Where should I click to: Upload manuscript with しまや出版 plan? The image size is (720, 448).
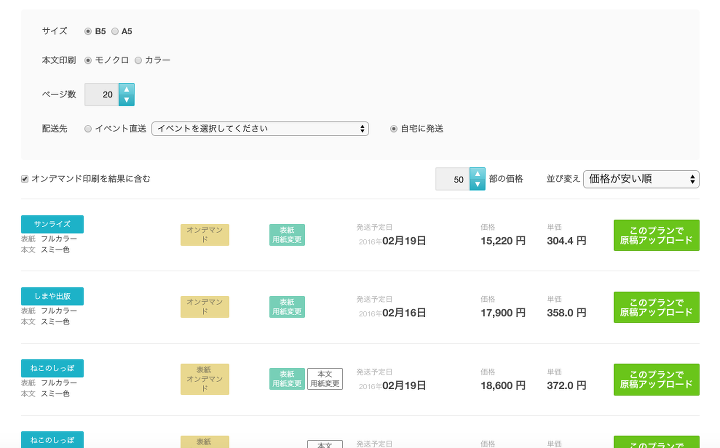(657, 308)
